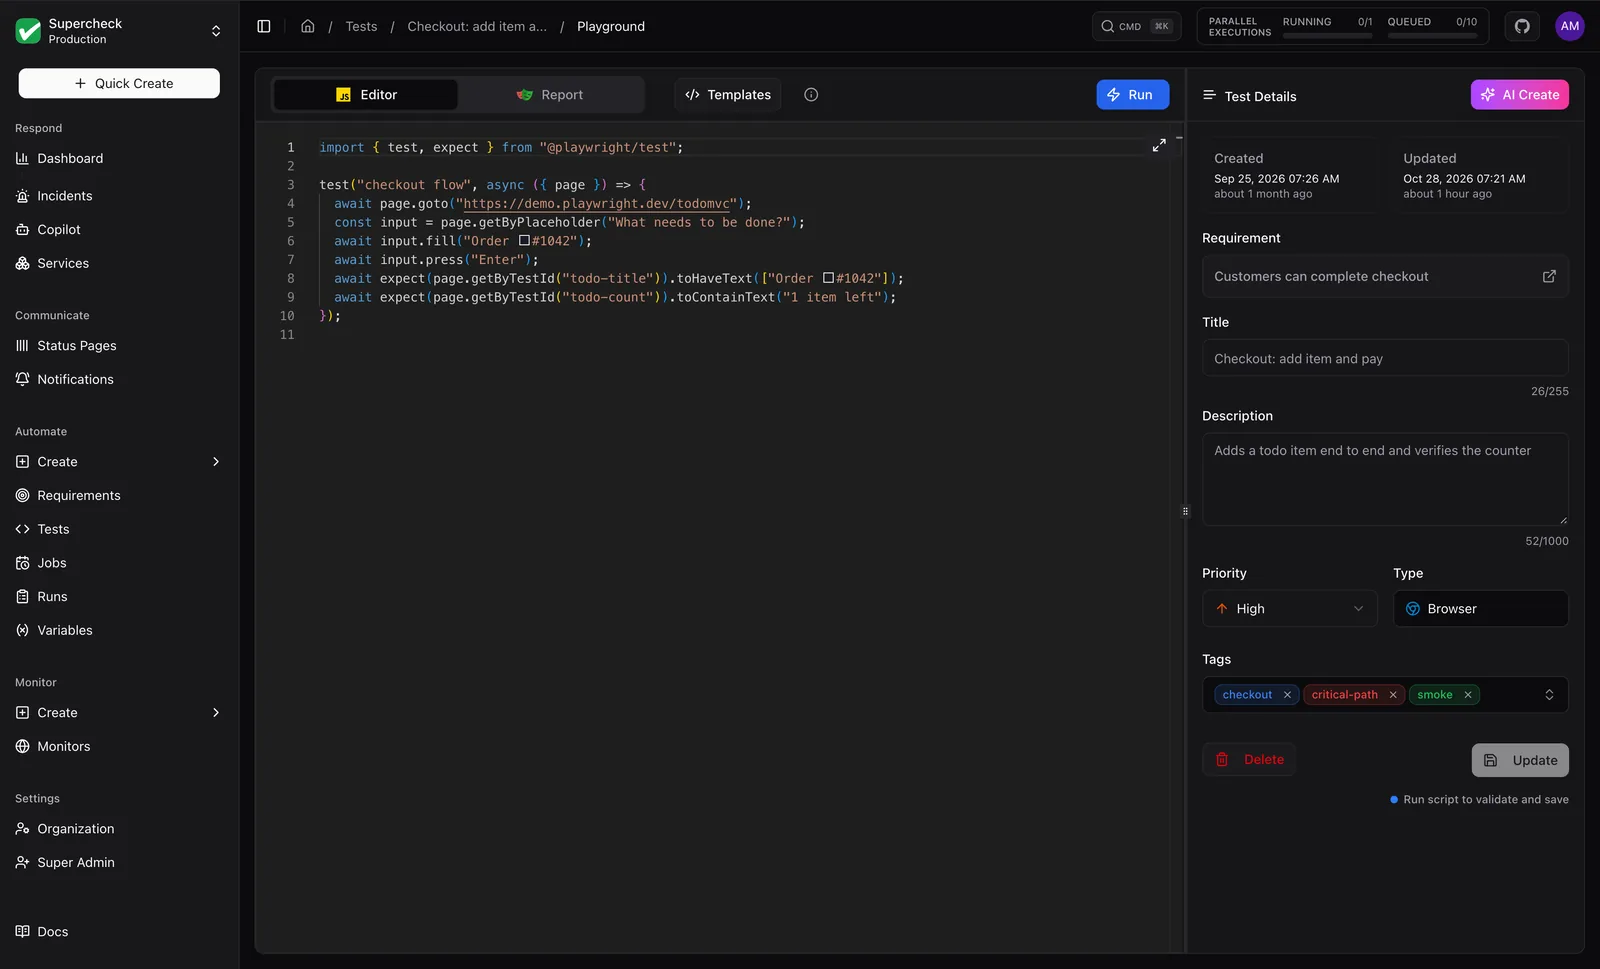1600x969 pixels.
Task: Open the Templates menu
Action: [x=727, y=95]
